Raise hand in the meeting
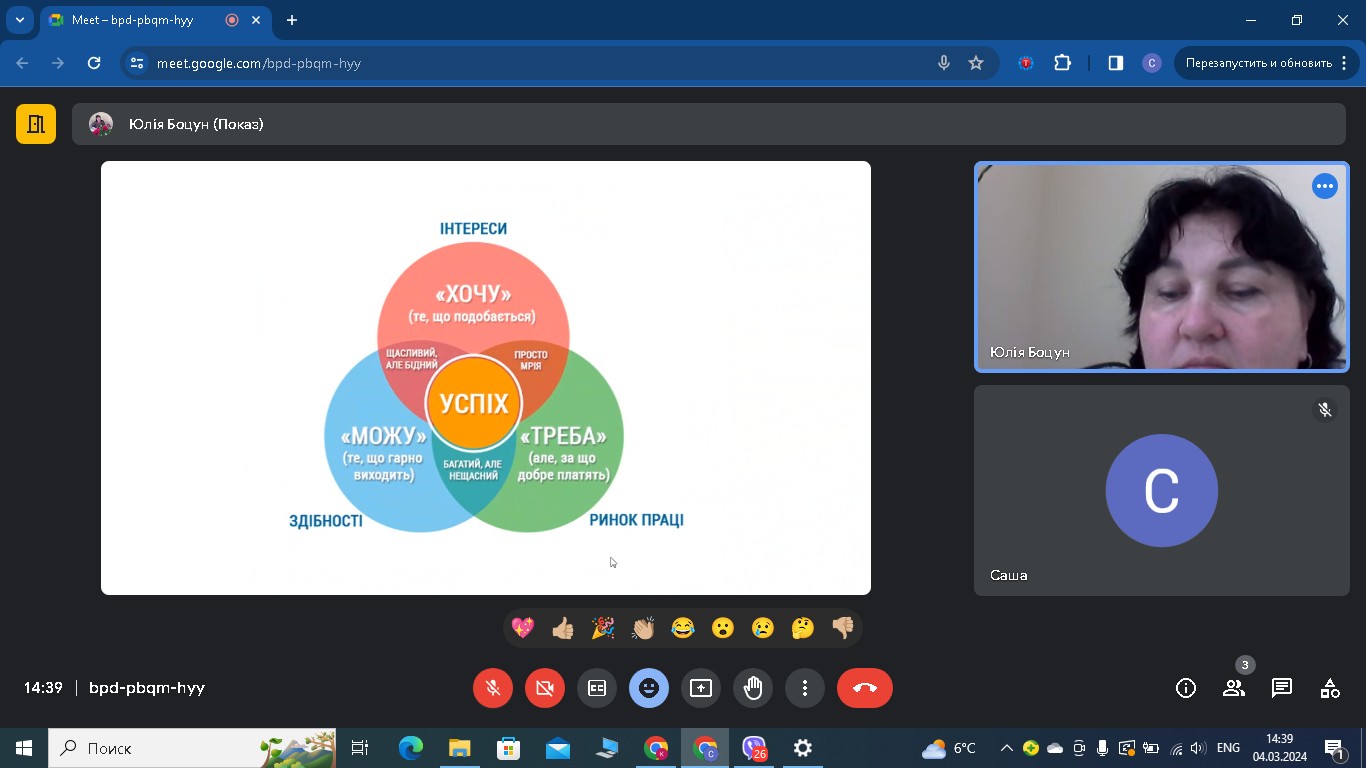The height and width of the screenshot is (768, 1366). click(x=753, y=688)
